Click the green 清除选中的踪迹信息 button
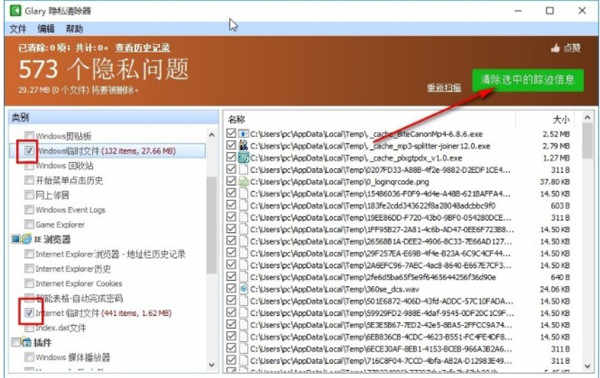 click(x=528, y=80)
